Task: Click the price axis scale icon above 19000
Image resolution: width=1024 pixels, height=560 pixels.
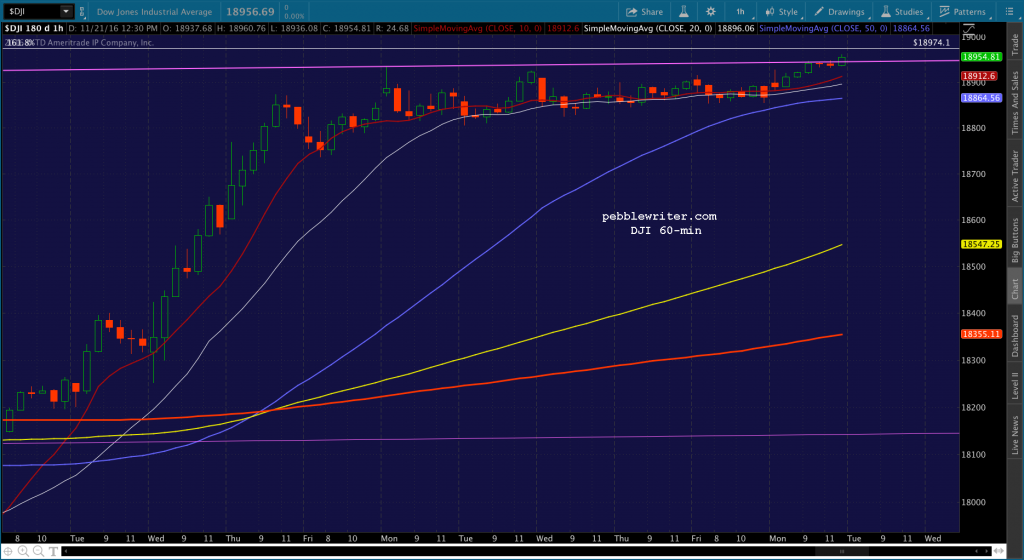Action: [x=969, y=29]
